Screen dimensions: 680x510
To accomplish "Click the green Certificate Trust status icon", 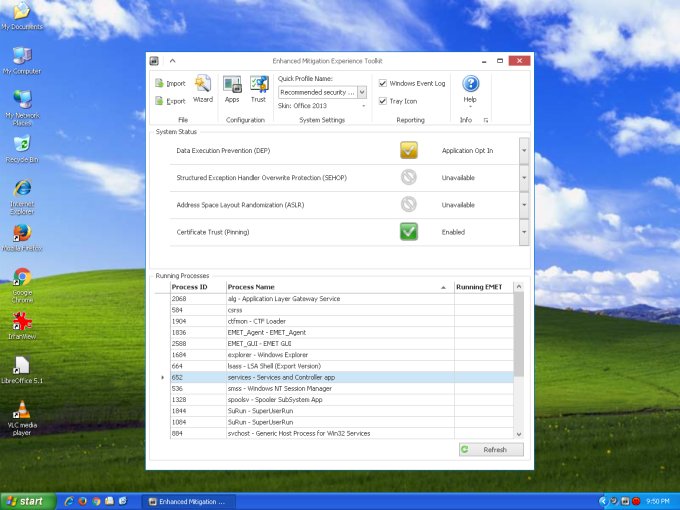I will 409,231.
